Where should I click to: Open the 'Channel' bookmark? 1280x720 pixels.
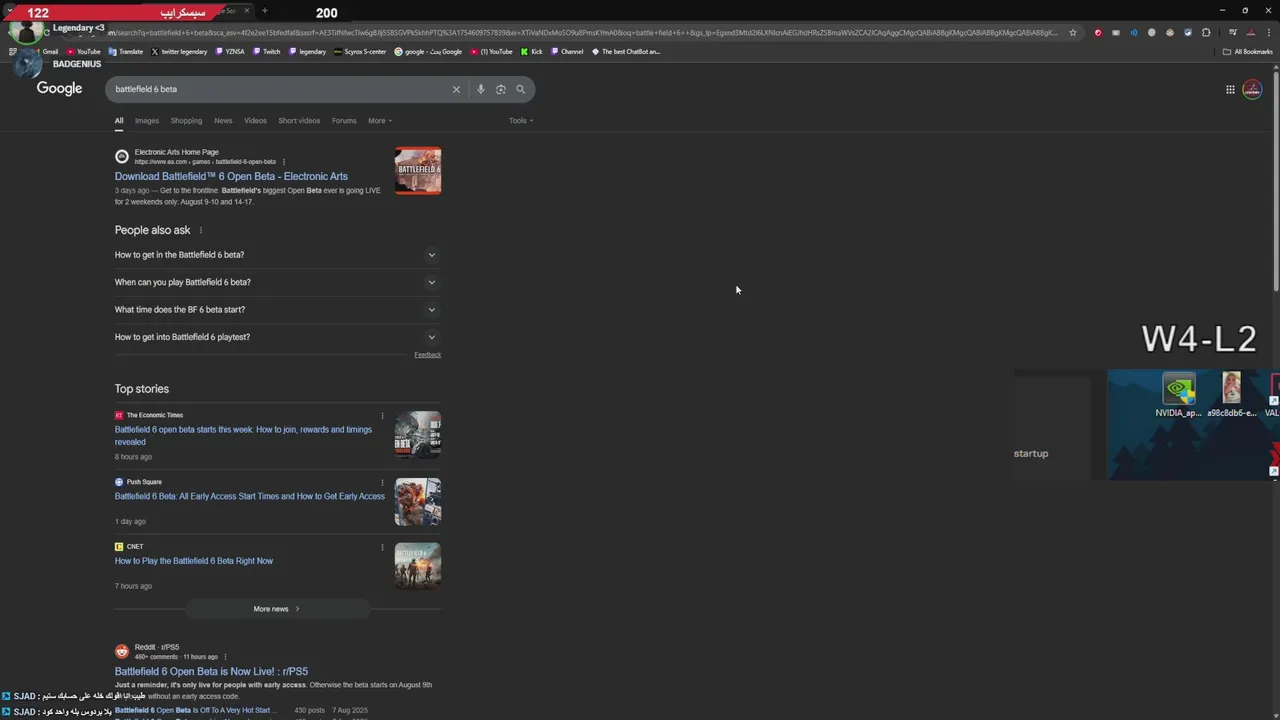click(x=567, y=51)
